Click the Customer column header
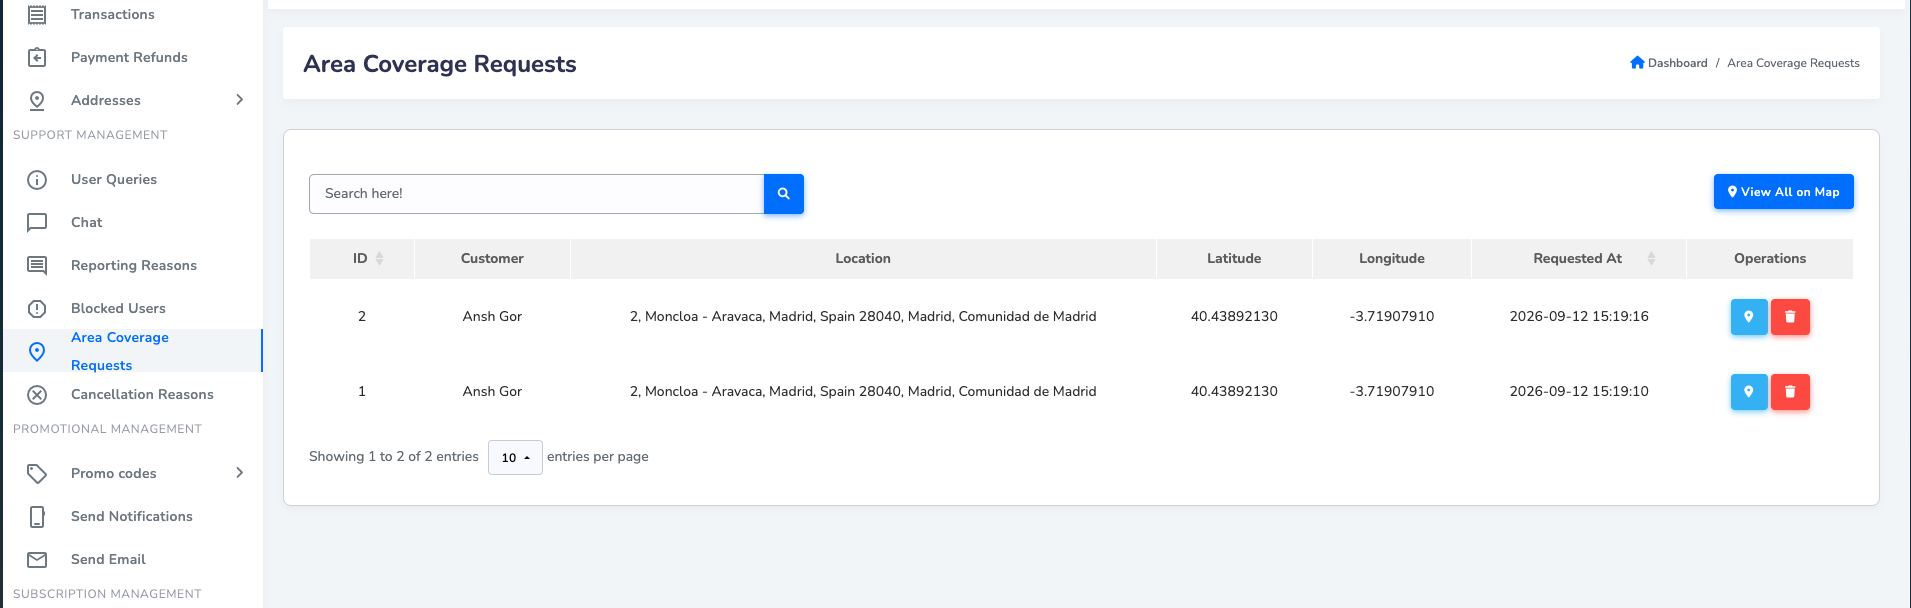The width and height of the screenshot is (1911, 608). [x=492, y=259]
